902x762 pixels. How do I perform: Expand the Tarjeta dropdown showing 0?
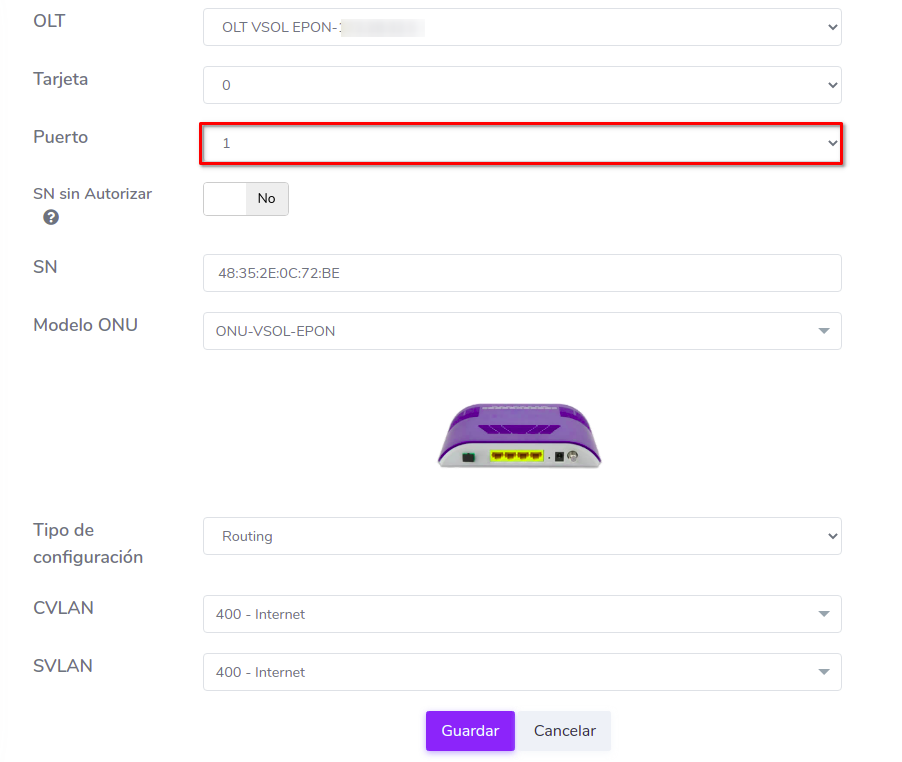pyautogui.click(x=521, y=86)
